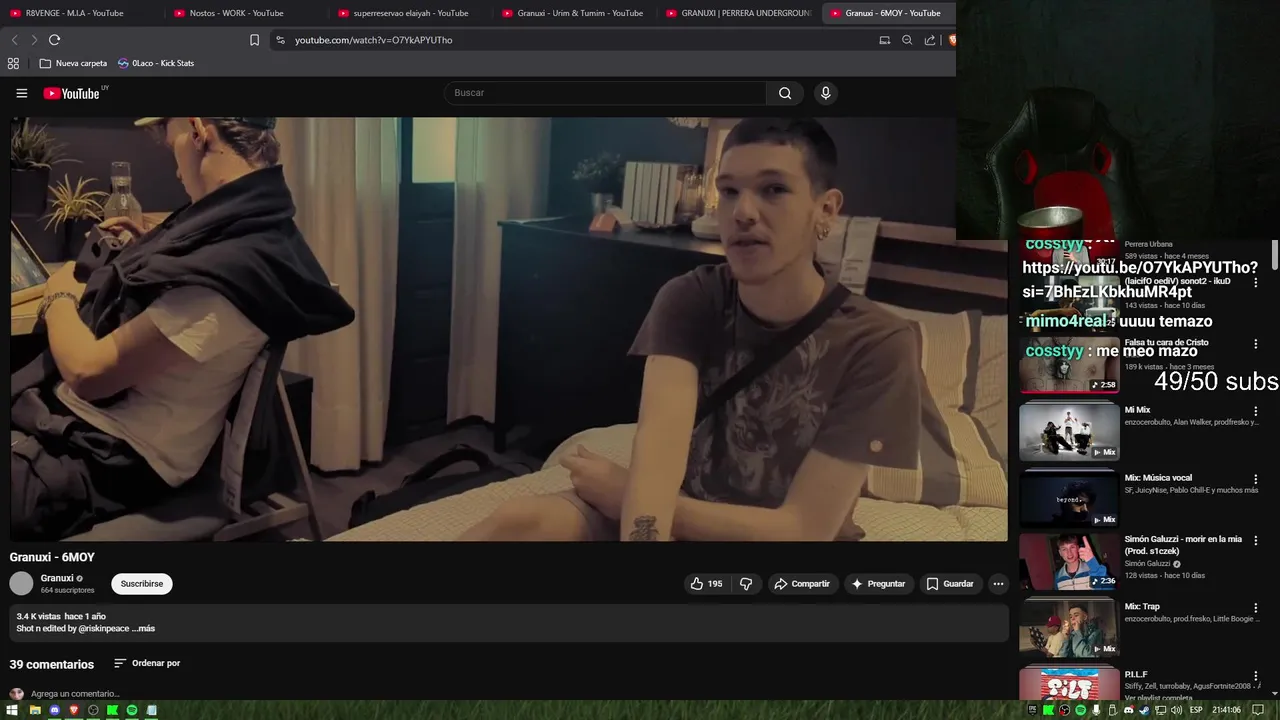Open OBS Studio from taskbar

pyautogui.click(x=93, y=710)
